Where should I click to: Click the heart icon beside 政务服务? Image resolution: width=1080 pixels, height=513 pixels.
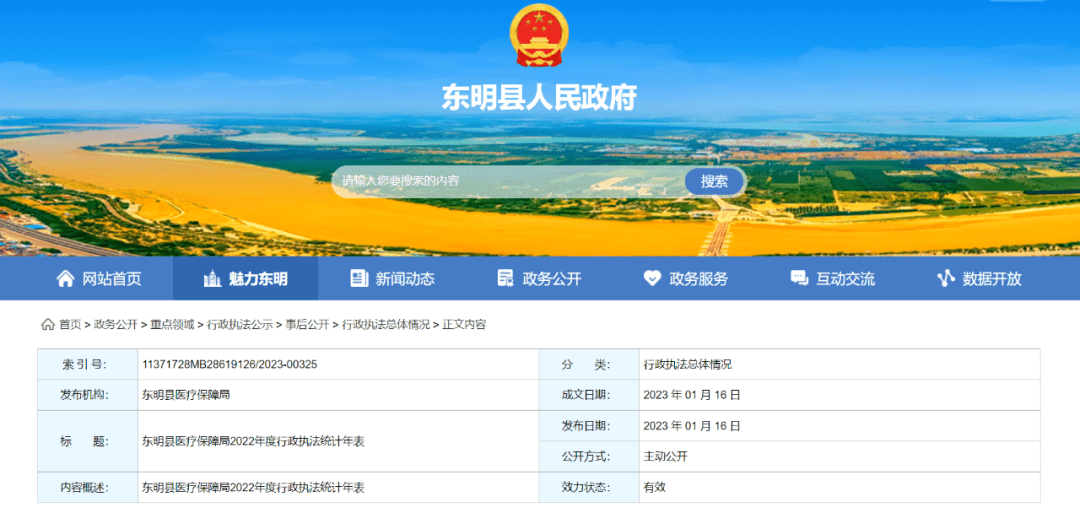coord(652,278)
